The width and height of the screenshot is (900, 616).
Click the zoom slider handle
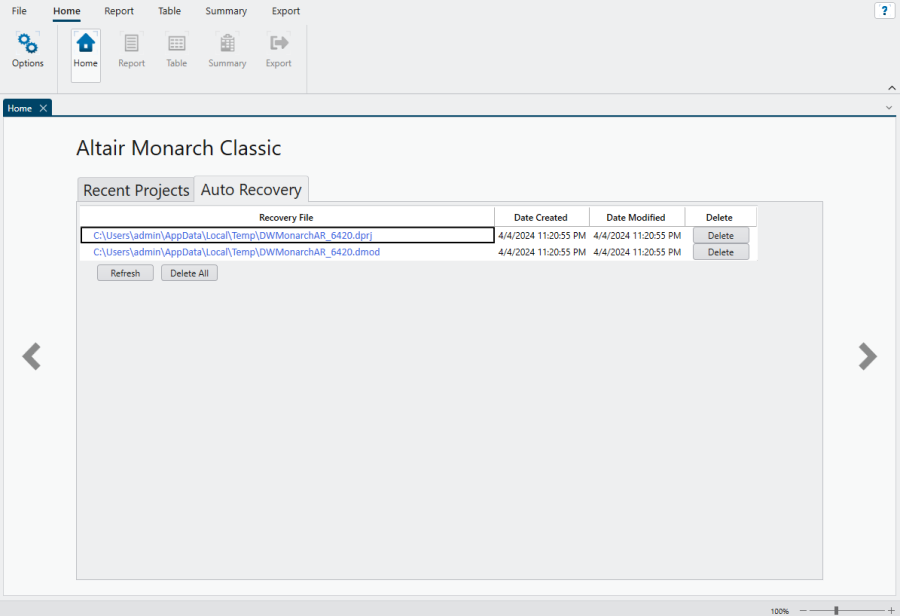pos(836,610)
